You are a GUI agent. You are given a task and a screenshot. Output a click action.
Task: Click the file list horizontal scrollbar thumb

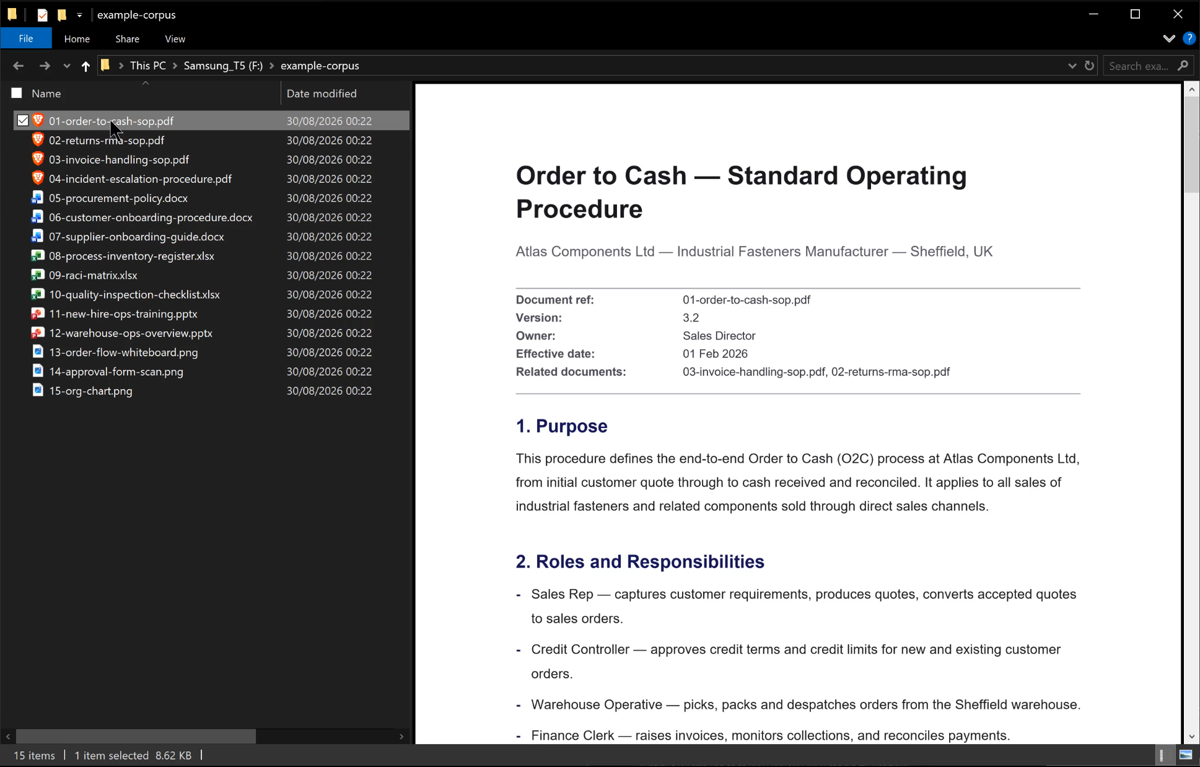tap(136, 736)
